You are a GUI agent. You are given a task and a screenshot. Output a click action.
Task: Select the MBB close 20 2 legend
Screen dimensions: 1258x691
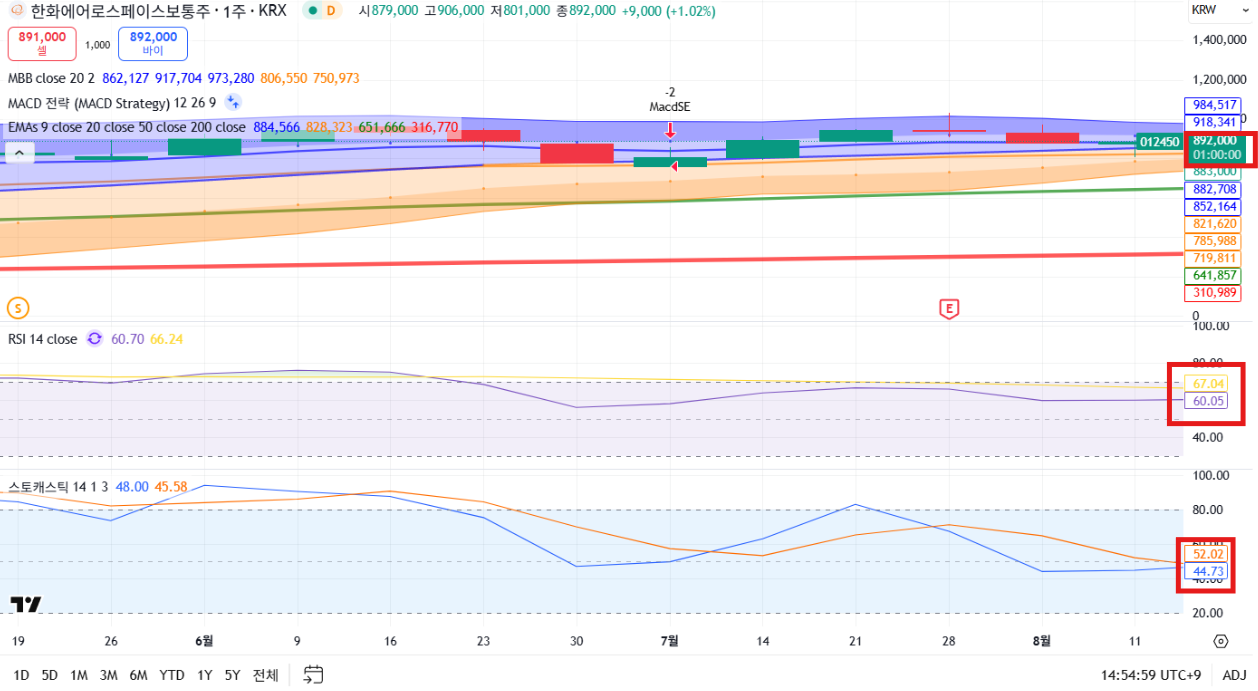pos(51,78)
